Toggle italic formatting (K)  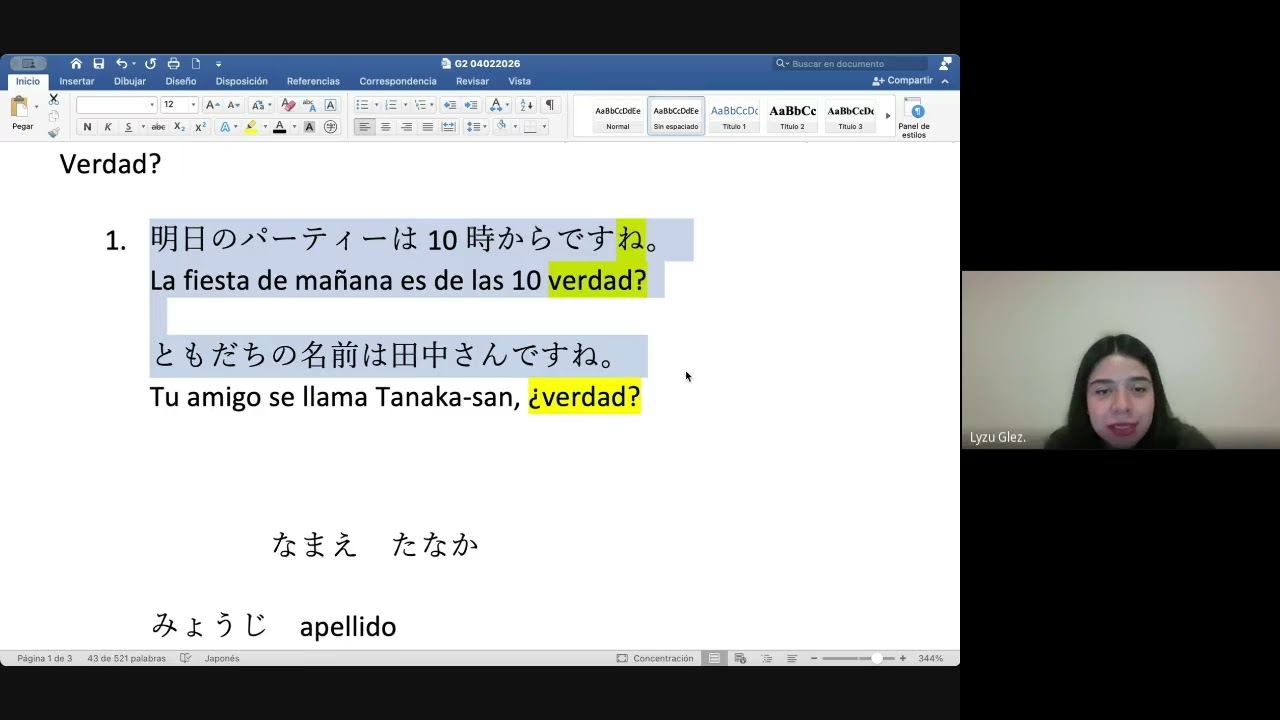108,127
